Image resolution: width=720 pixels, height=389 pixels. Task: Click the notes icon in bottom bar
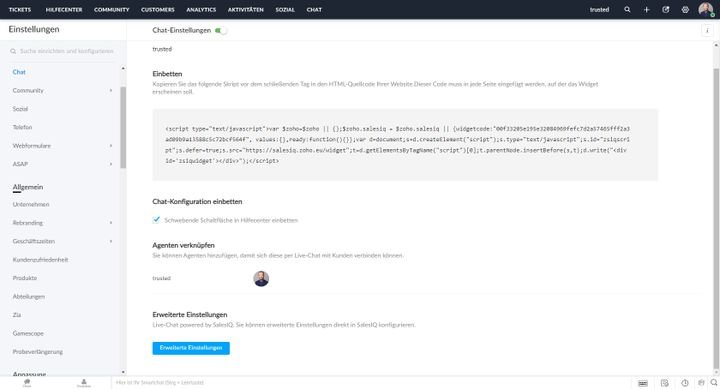coord(664,383)
